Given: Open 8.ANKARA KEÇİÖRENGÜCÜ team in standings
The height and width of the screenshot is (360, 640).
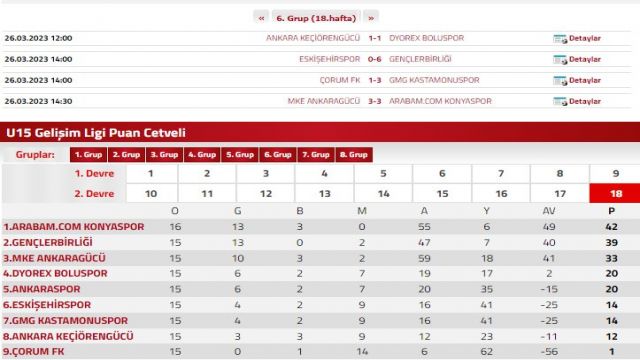Looking at the screenshot, I should click(x=68, y=336).
